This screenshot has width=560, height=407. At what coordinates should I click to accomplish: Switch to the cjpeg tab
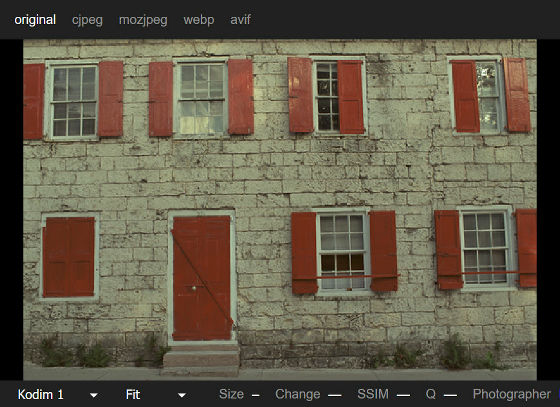[87, 20]
